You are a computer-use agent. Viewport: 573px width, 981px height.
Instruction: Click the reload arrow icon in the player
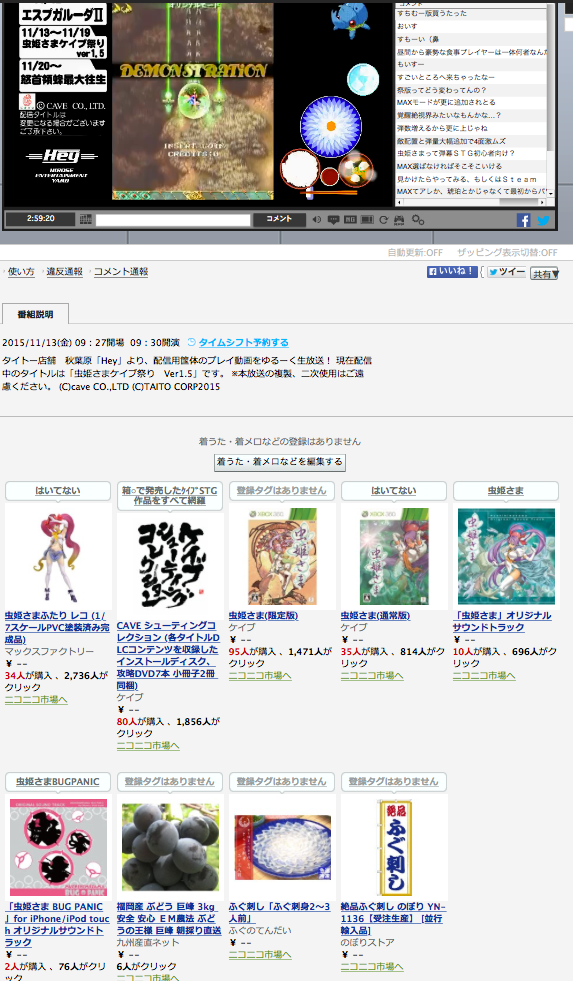click(383, 220)
